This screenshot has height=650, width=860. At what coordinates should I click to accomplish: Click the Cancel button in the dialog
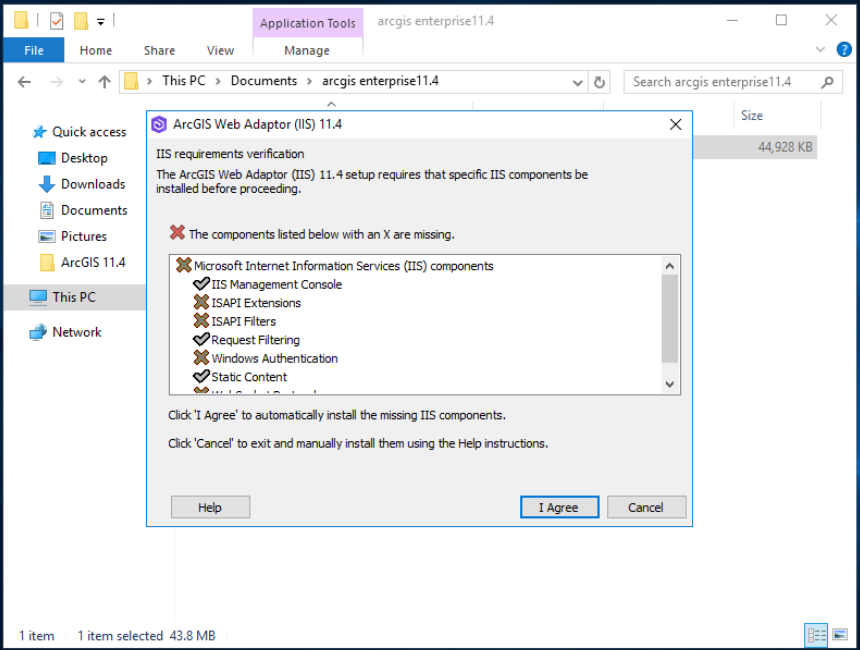pyautogui.click(x=646, y=507)
